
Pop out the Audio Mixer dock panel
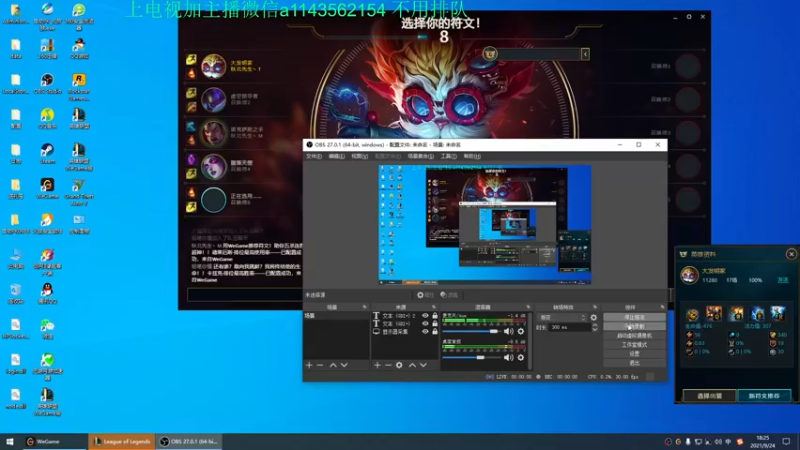coord(528,307)
